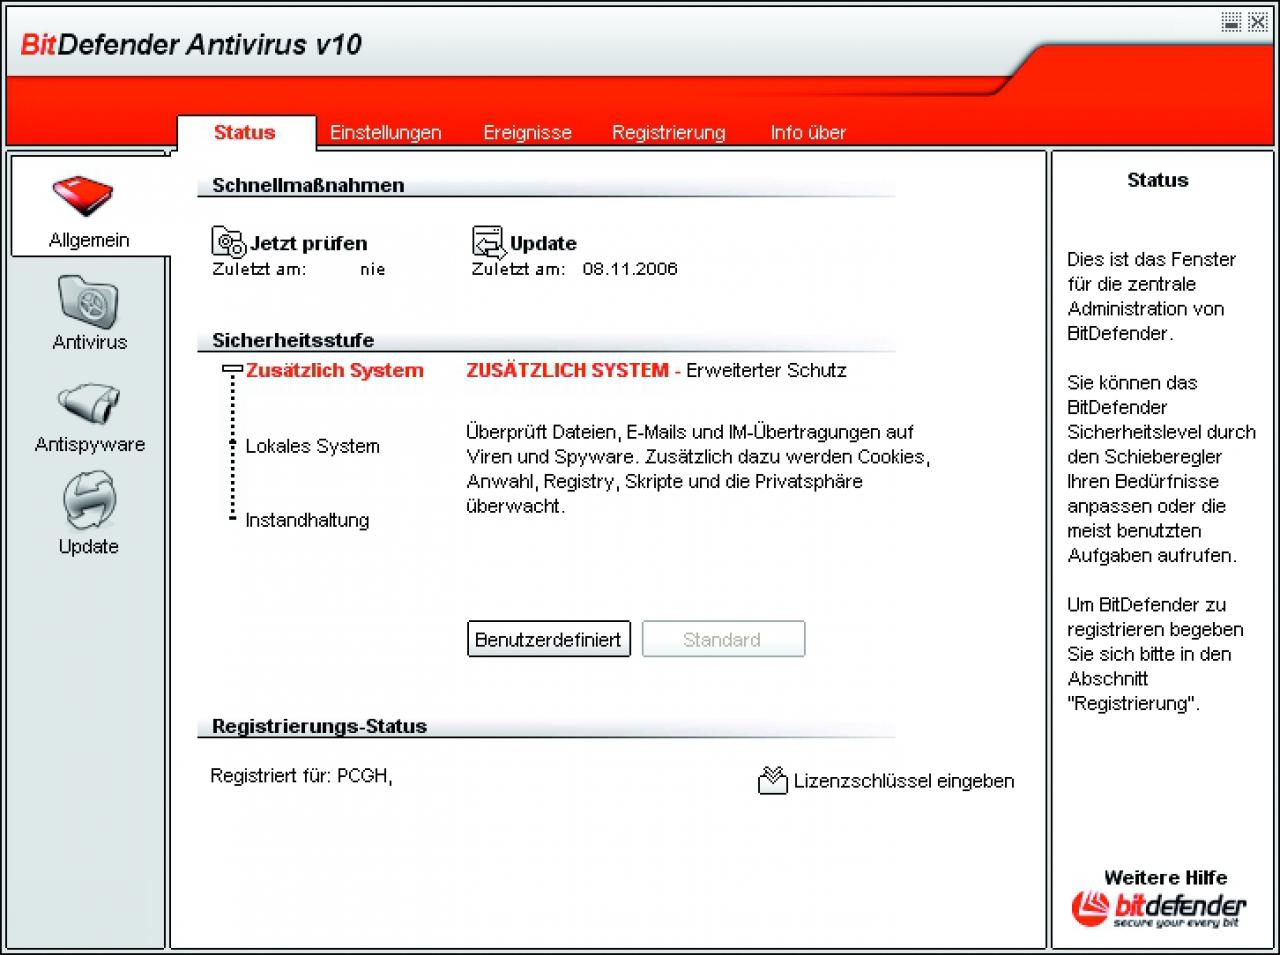Minimize the BitDefender window

tap(1232, 22)
